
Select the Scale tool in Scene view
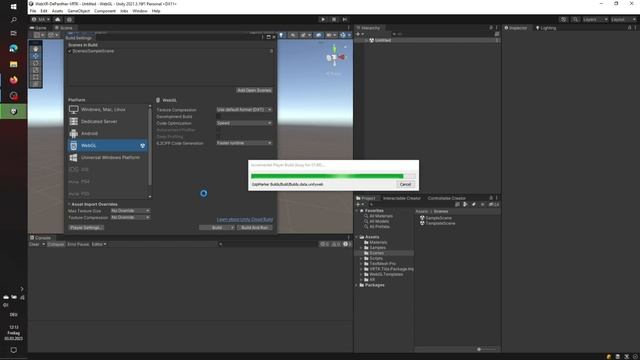36,70
